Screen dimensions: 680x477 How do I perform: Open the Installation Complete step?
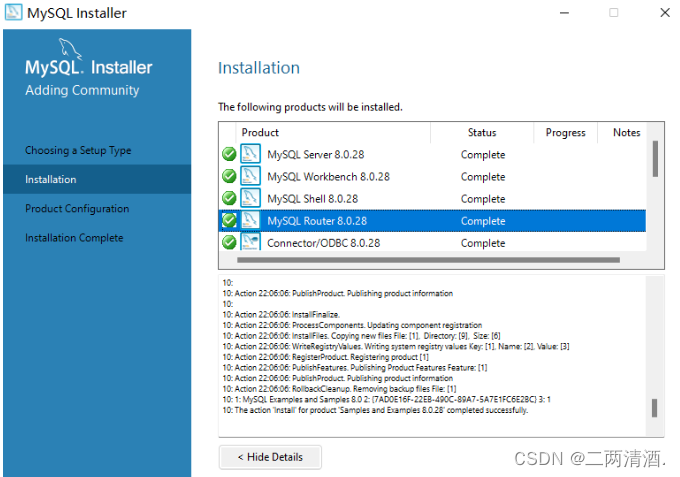tap(74, 238)
